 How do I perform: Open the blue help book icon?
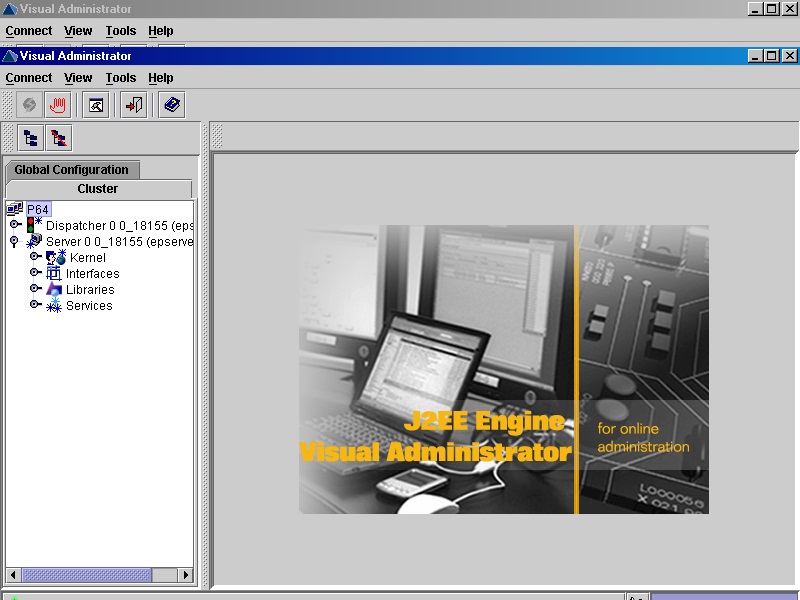click(172, 105)
